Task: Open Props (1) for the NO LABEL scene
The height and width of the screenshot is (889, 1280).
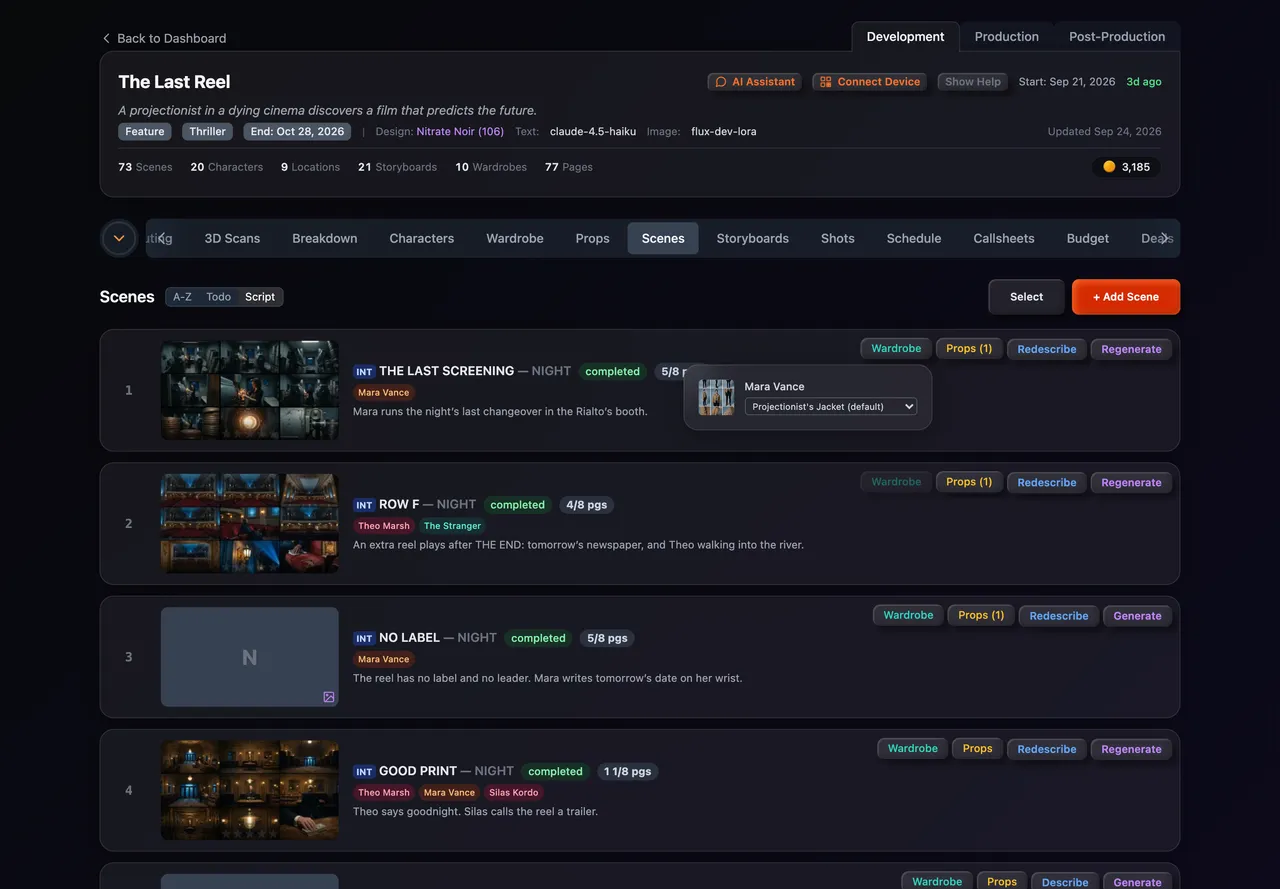Action: click(981, 615)
